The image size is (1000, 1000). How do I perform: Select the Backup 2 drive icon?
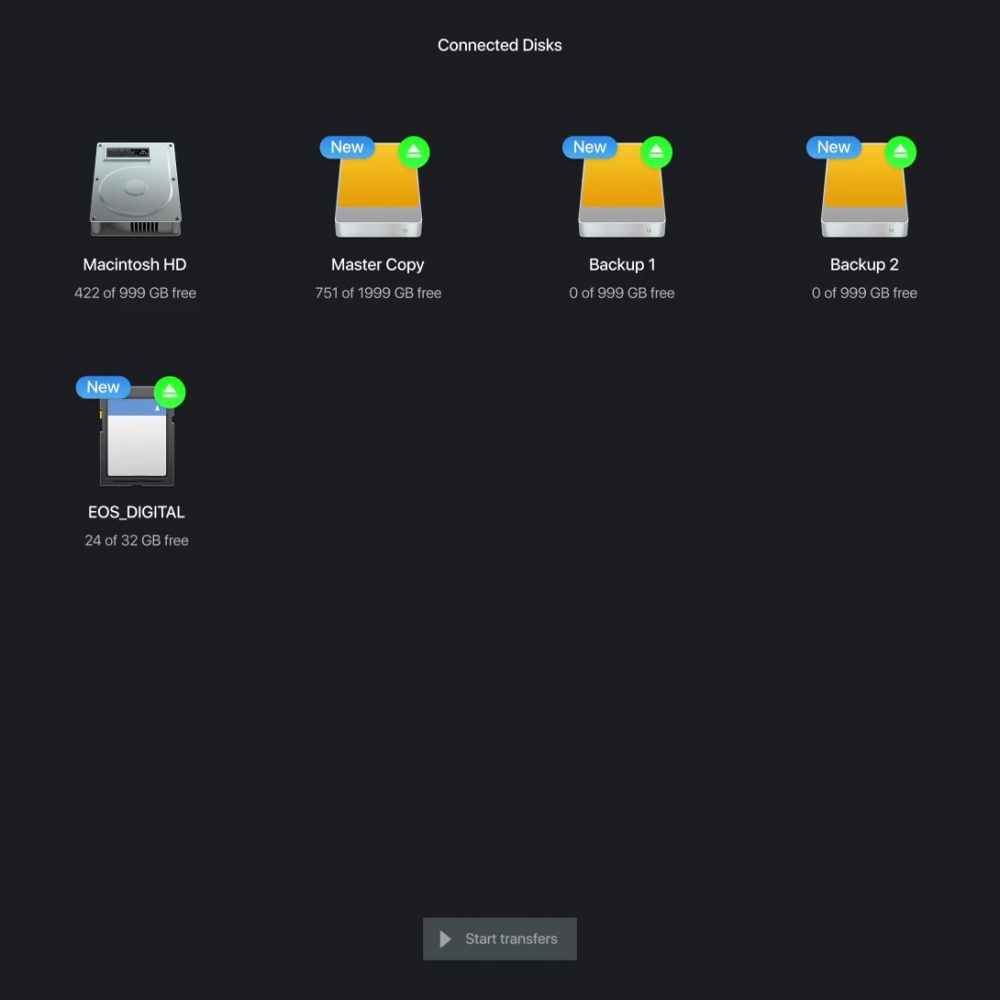(864, 190)
